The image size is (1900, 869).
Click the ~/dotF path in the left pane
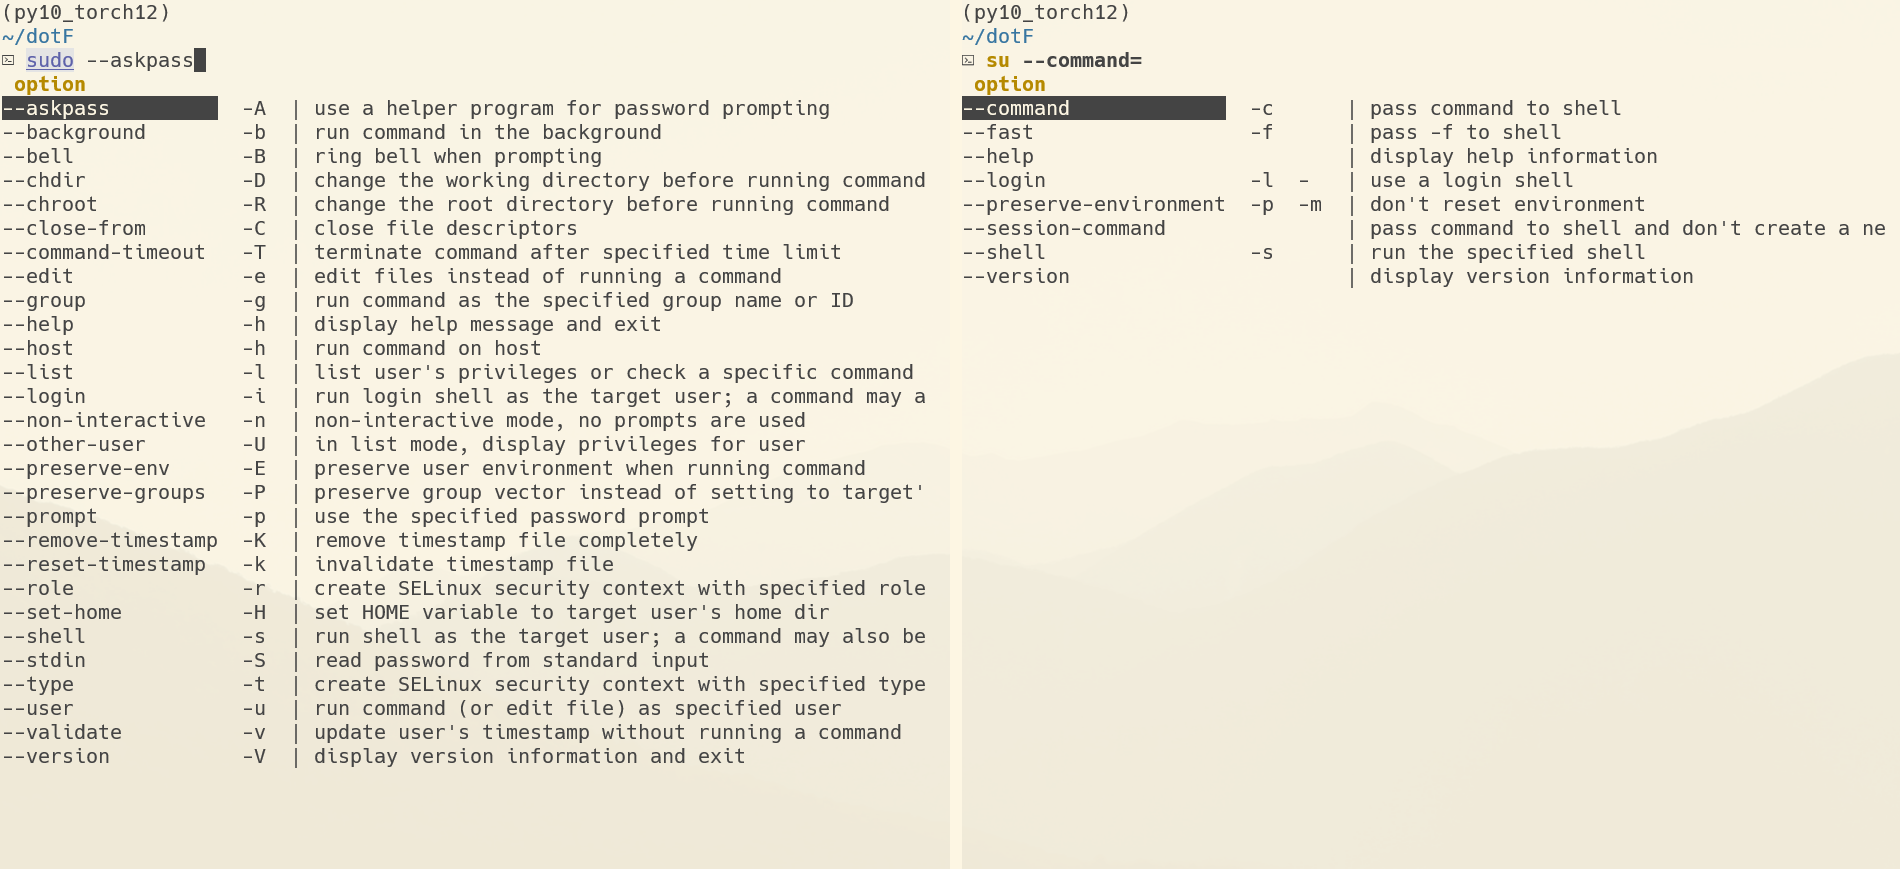pyautogui.click(x=38, y=37)
